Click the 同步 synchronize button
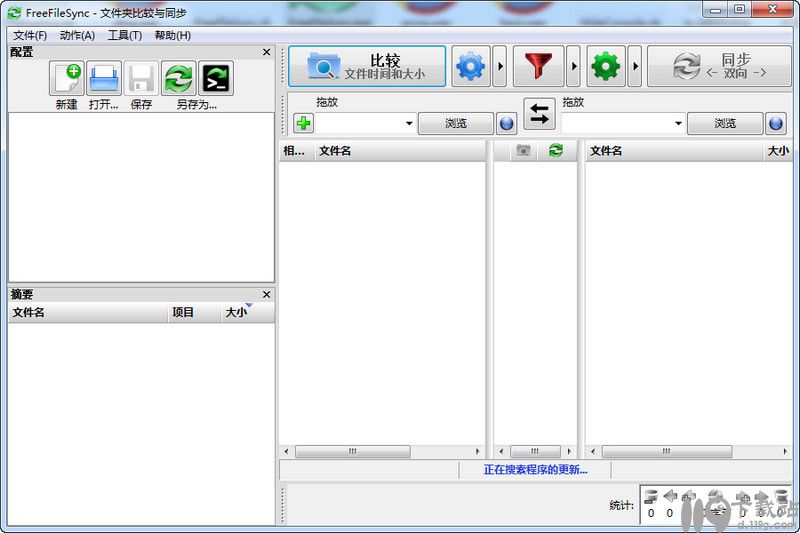 [x=719, y=66]
